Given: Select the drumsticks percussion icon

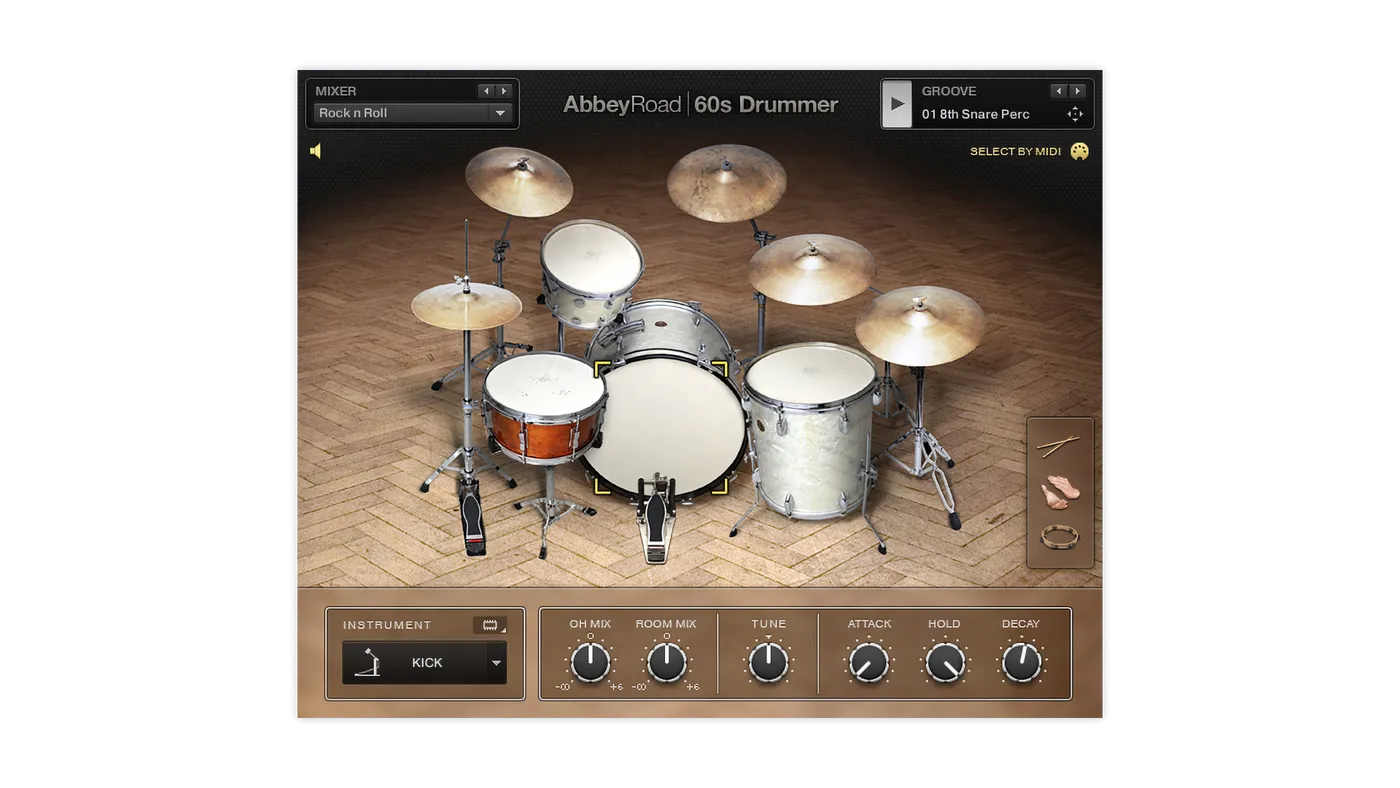Looking at the screenshot, I should [x=1058, y=446].
